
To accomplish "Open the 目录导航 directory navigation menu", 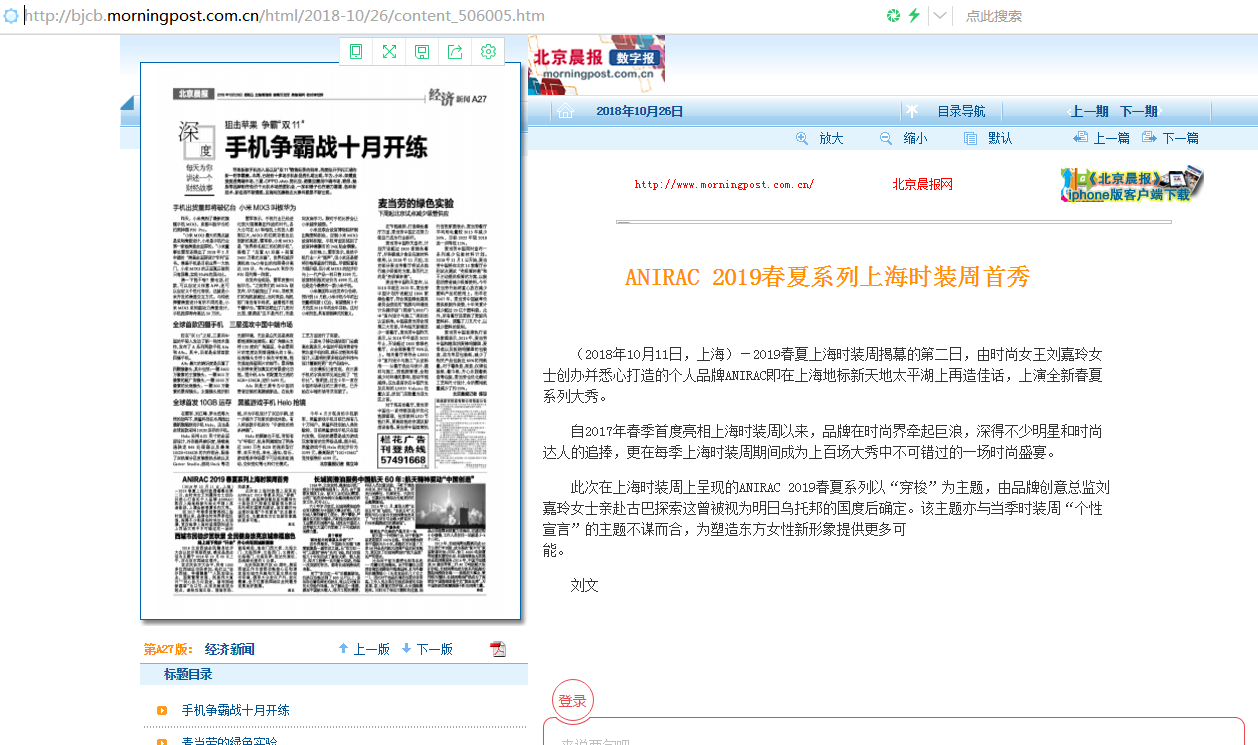I will tap(960, 111).
